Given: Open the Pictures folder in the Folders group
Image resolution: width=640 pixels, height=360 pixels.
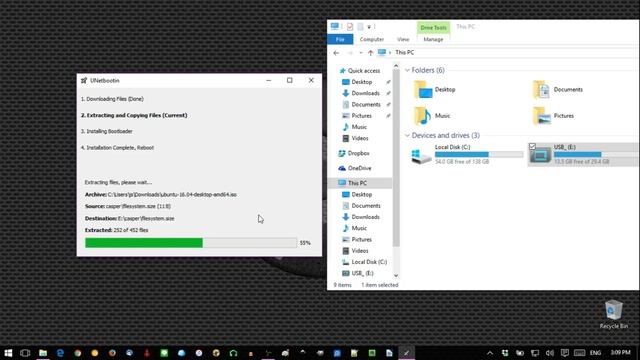Looking at the screenshot, I should [553, 116].
